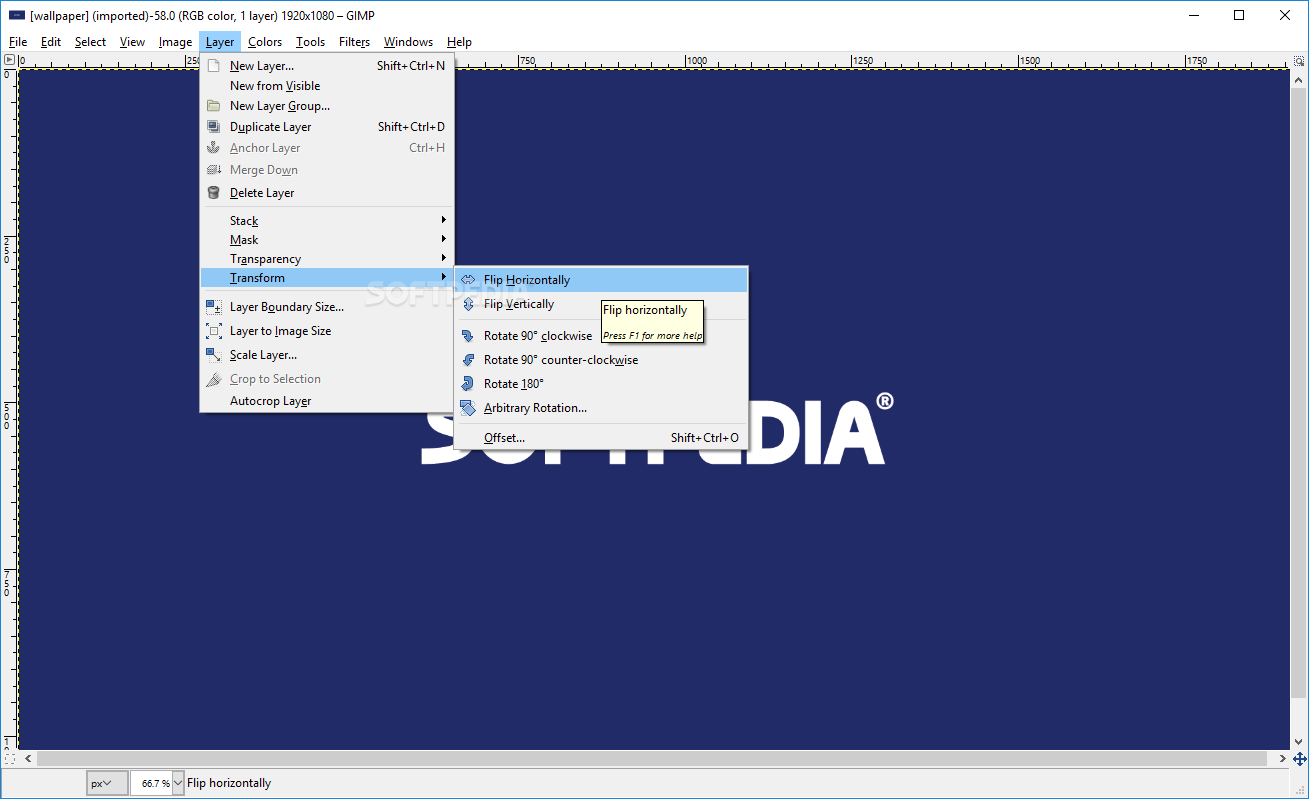Click the Layer Boundary Size icon
Image resolution: width=1309 pixels, height=799 pixels.
coord(214,307)
